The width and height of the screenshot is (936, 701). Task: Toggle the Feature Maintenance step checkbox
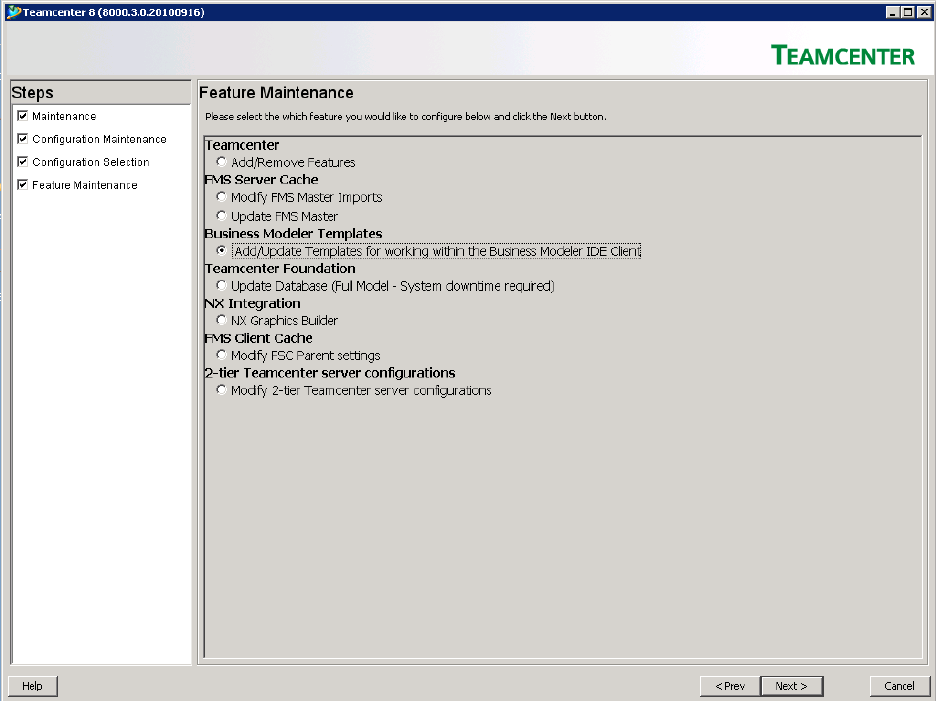pos(23,185)
